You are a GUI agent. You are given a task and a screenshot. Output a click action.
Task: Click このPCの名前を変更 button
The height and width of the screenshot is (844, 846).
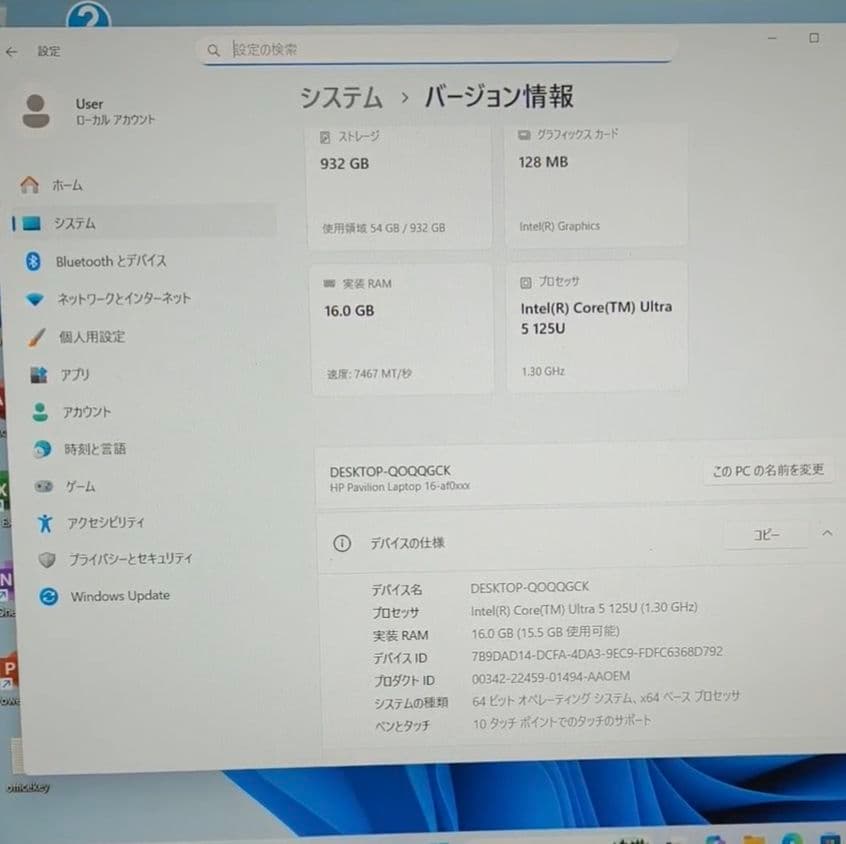(x=768, y=471)
